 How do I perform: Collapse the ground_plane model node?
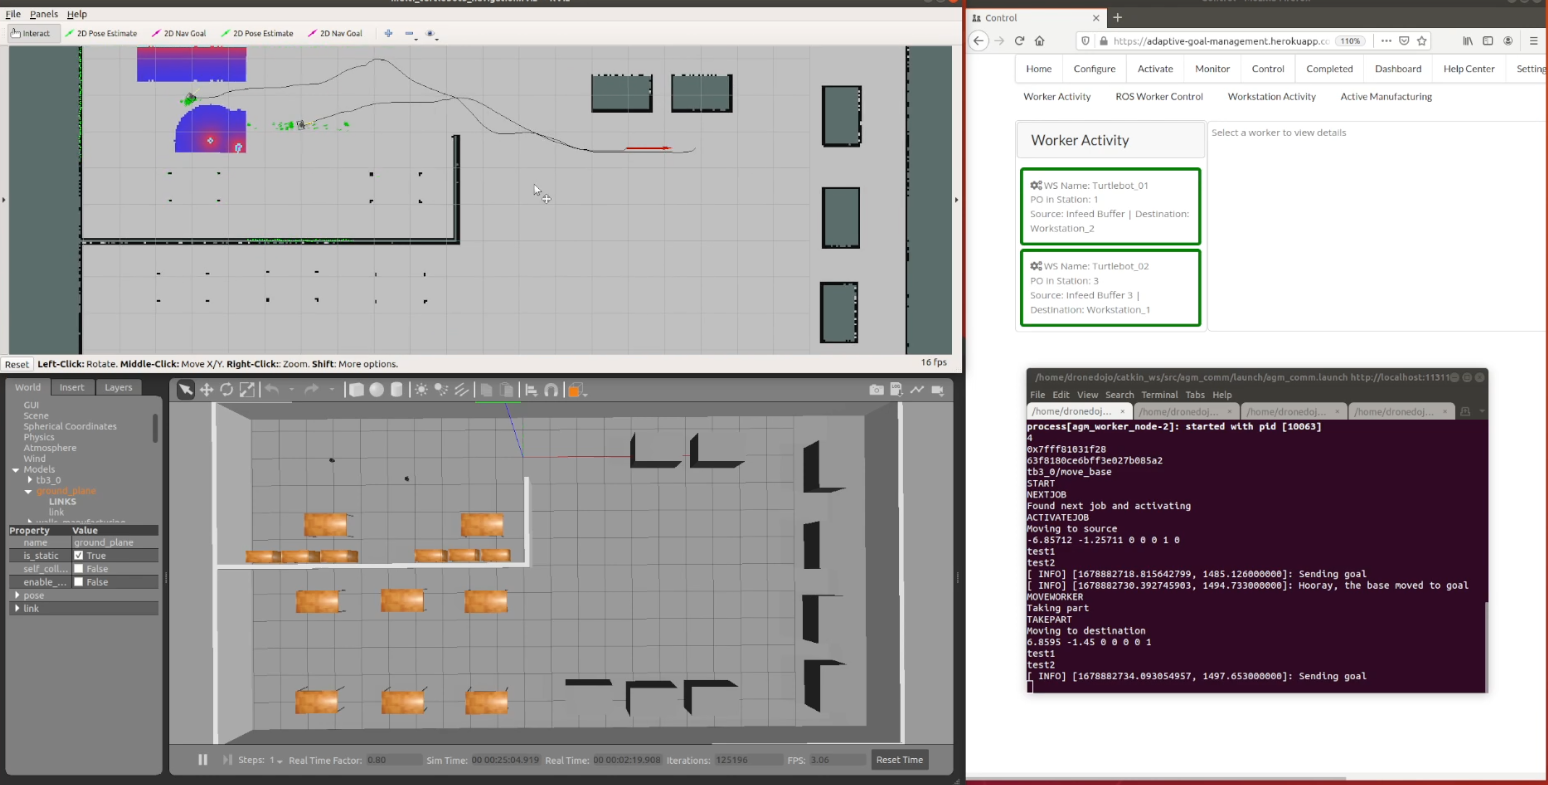[x=29, y=491]
